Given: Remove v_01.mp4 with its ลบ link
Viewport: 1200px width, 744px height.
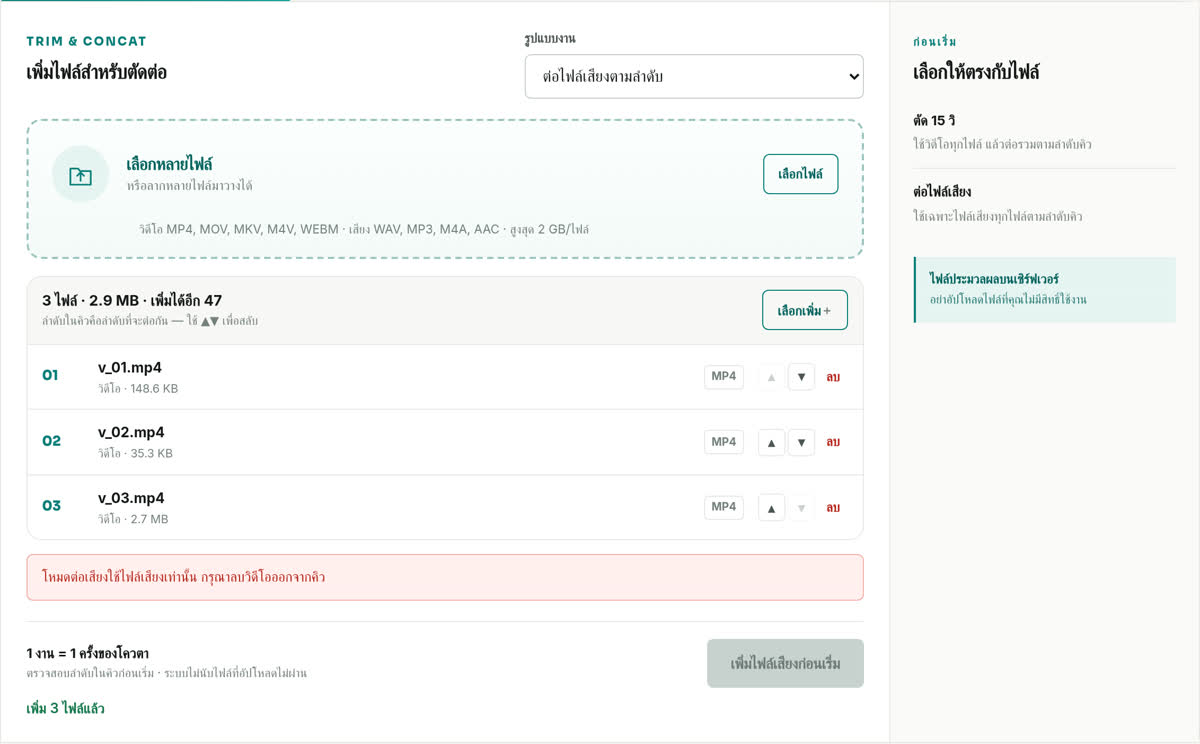Looking at the screenshot, I should [833, 377].
